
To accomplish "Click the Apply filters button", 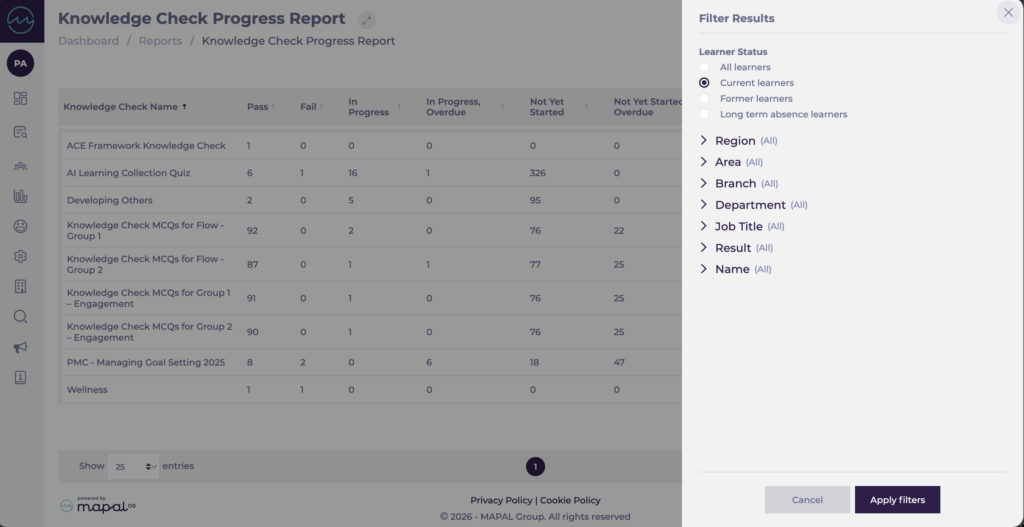I will point(897,500).
